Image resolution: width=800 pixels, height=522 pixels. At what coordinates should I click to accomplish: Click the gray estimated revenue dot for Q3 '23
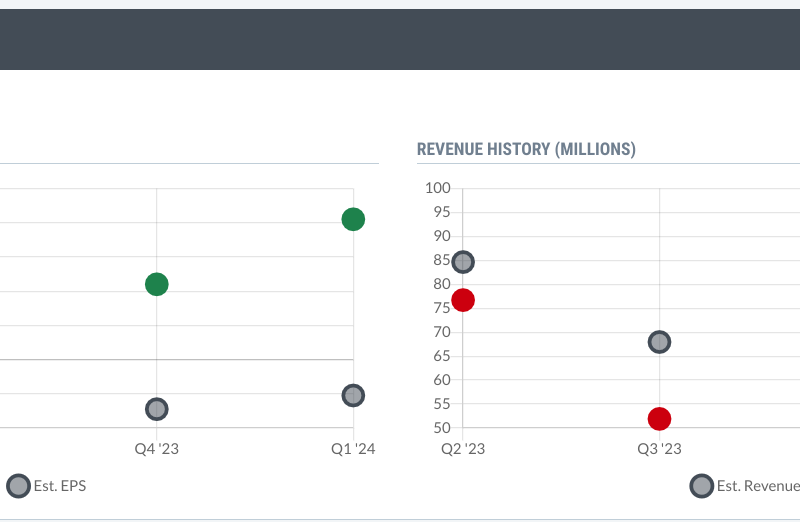click(659, 342)
